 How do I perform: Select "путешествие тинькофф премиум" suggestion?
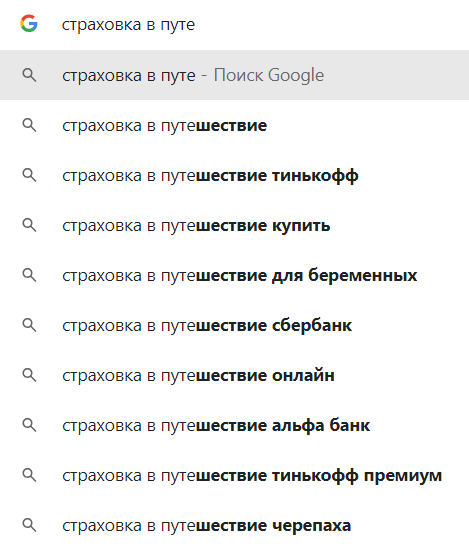tap(234, 475)
